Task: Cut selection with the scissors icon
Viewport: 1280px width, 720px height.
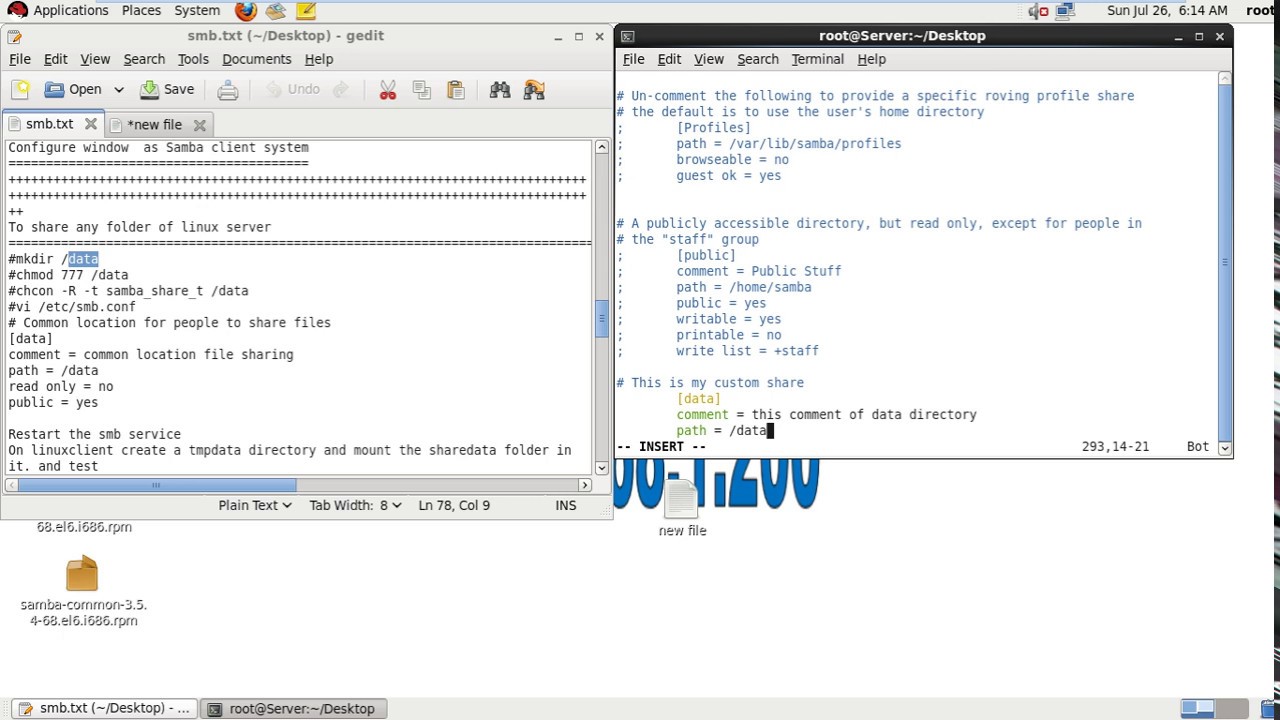Action: coord(388,90)
